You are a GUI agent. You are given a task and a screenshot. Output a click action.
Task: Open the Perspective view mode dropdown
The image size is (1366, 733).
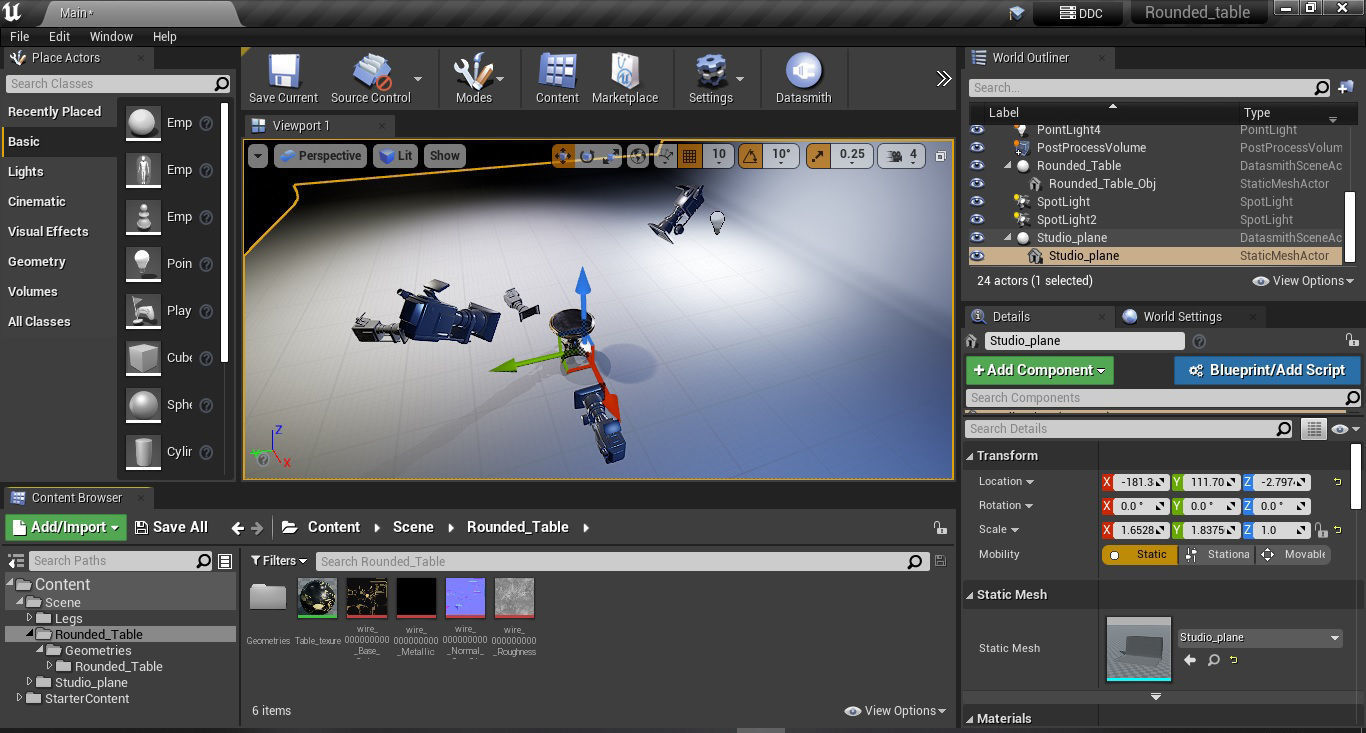tap(320, 155)
